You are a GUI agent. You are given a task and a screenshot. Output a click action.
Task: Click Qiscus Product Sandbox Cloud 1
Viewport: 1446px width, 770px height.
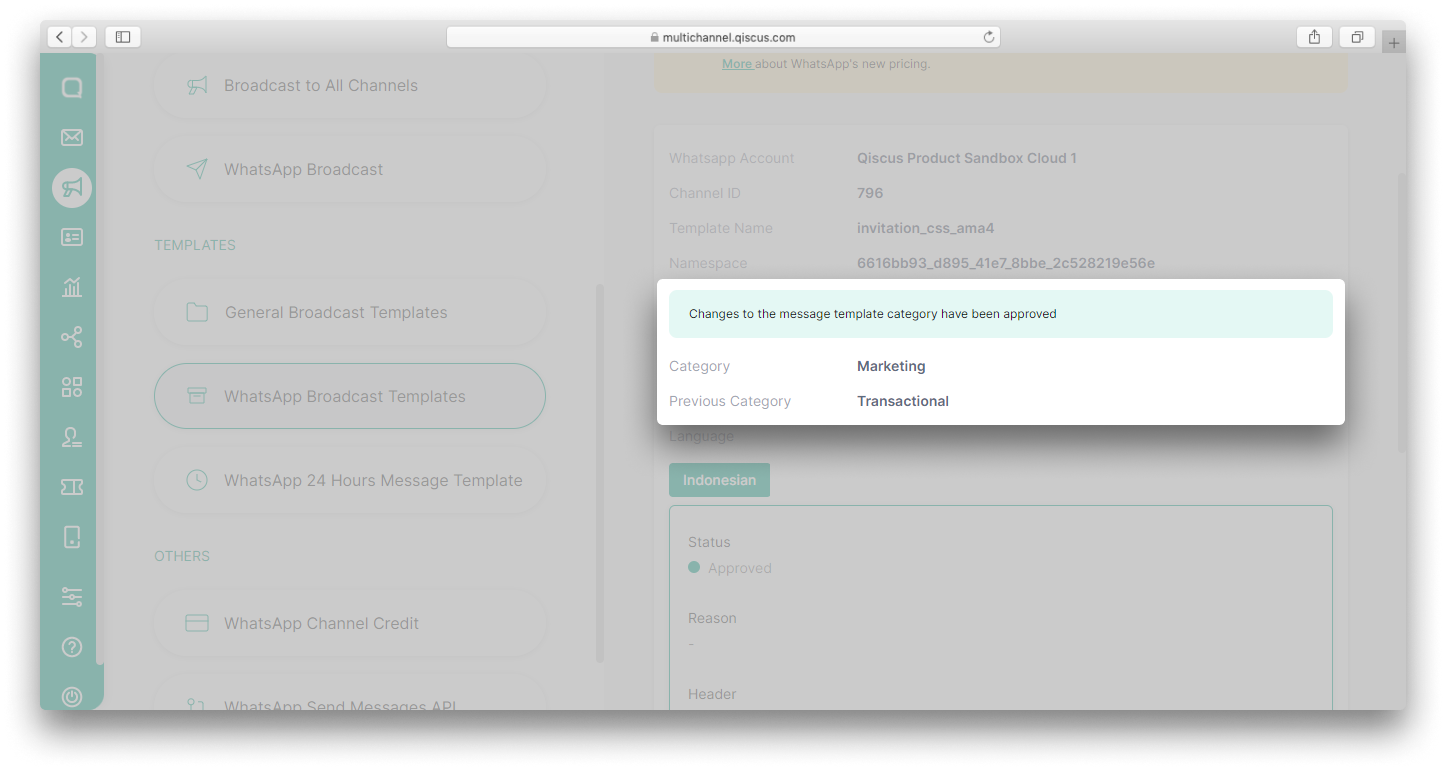pyautogui.click(x=967, y=159)
